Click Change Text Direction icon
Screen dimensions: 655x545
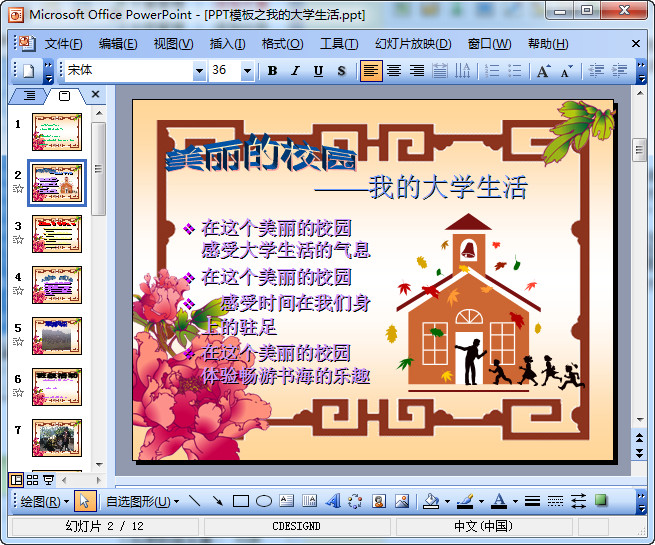point(462,71)
